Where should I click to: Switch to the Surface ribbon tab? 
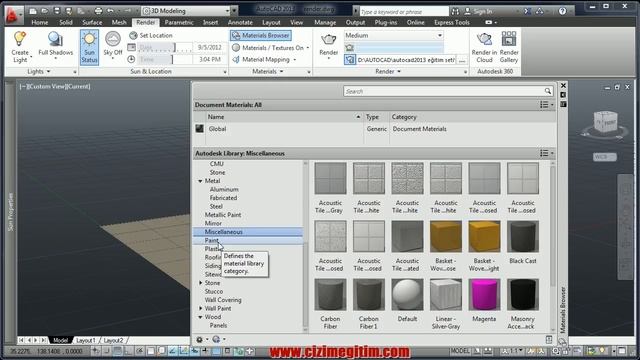[x=92, y=22]
